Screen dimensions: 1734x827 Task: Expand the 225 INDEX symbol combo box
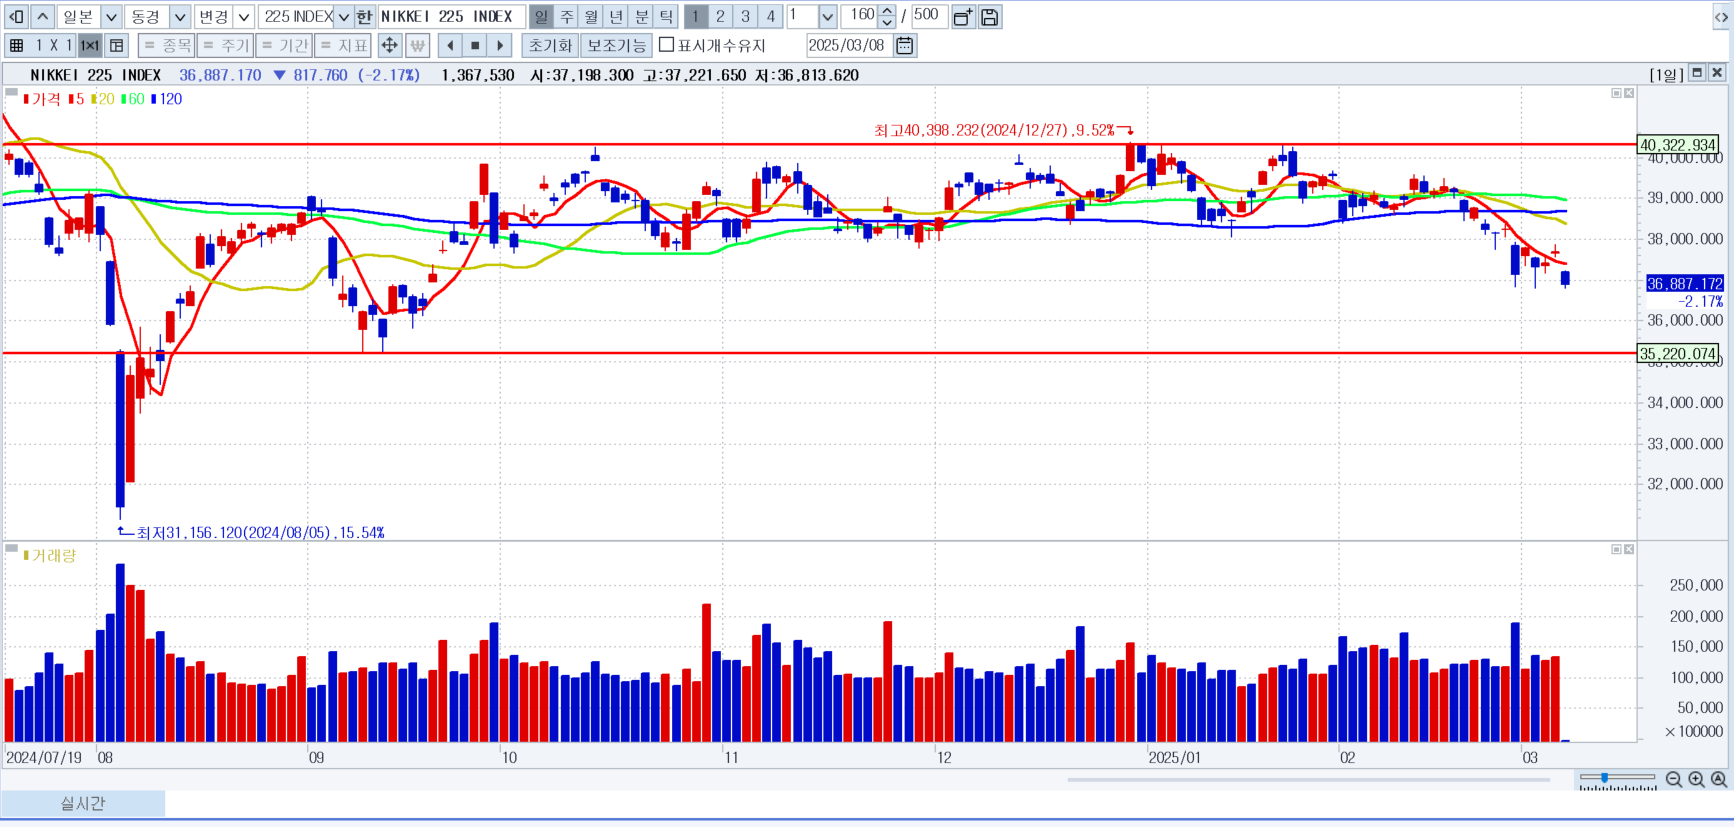tap(343, 17)
